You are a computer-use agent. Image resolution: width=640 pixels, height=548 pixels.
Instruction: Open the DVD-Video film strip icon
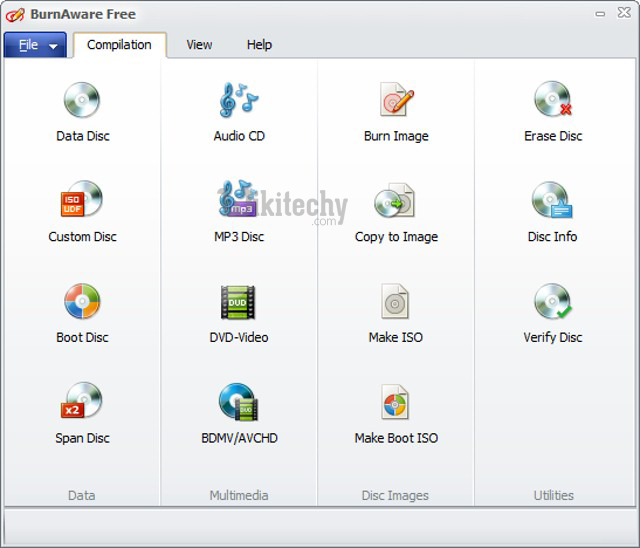(238, 302)
